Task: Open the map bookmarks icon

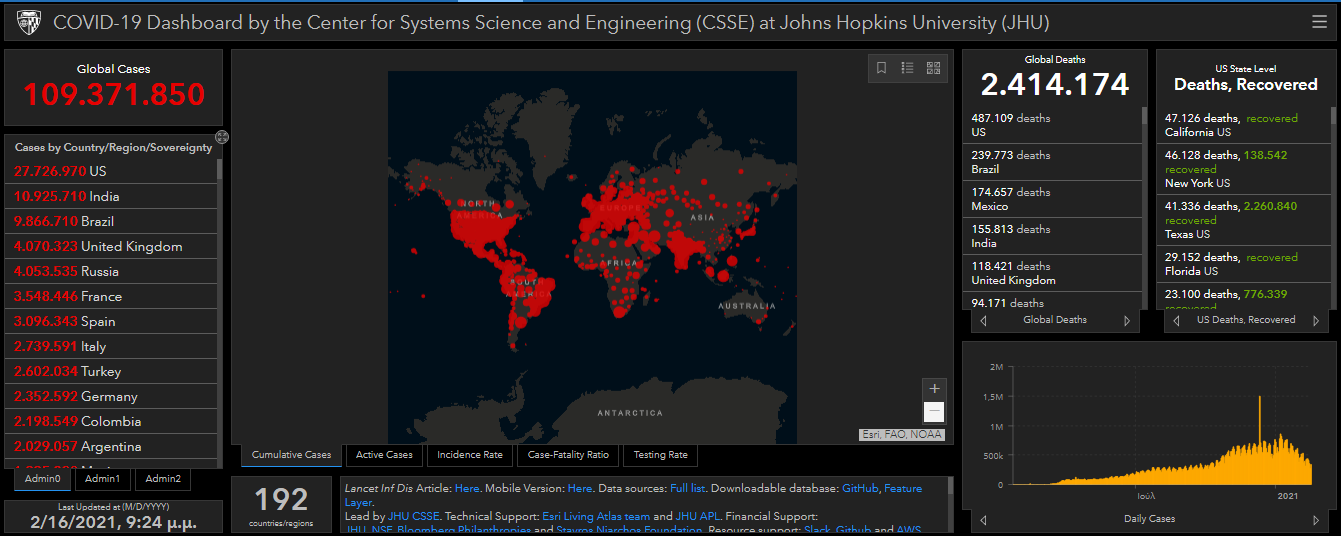Action: [881, 68]
